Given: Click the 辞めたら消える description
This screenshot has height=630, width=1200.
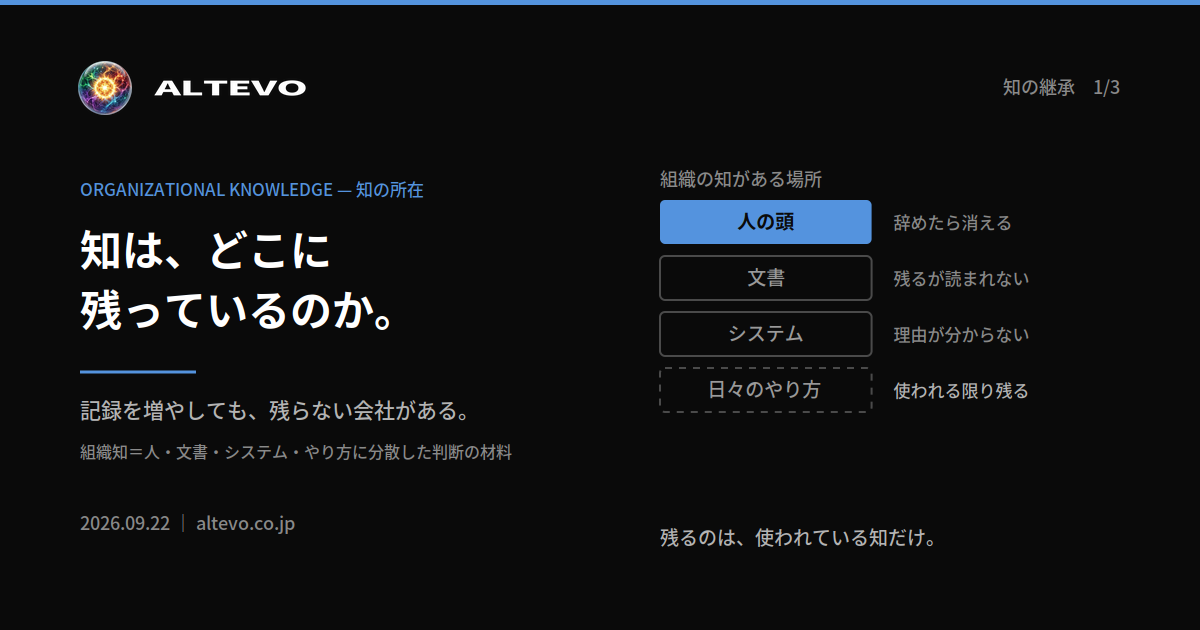Looking at the screenshot, I should pyautogui.click(x=952, y=223).
